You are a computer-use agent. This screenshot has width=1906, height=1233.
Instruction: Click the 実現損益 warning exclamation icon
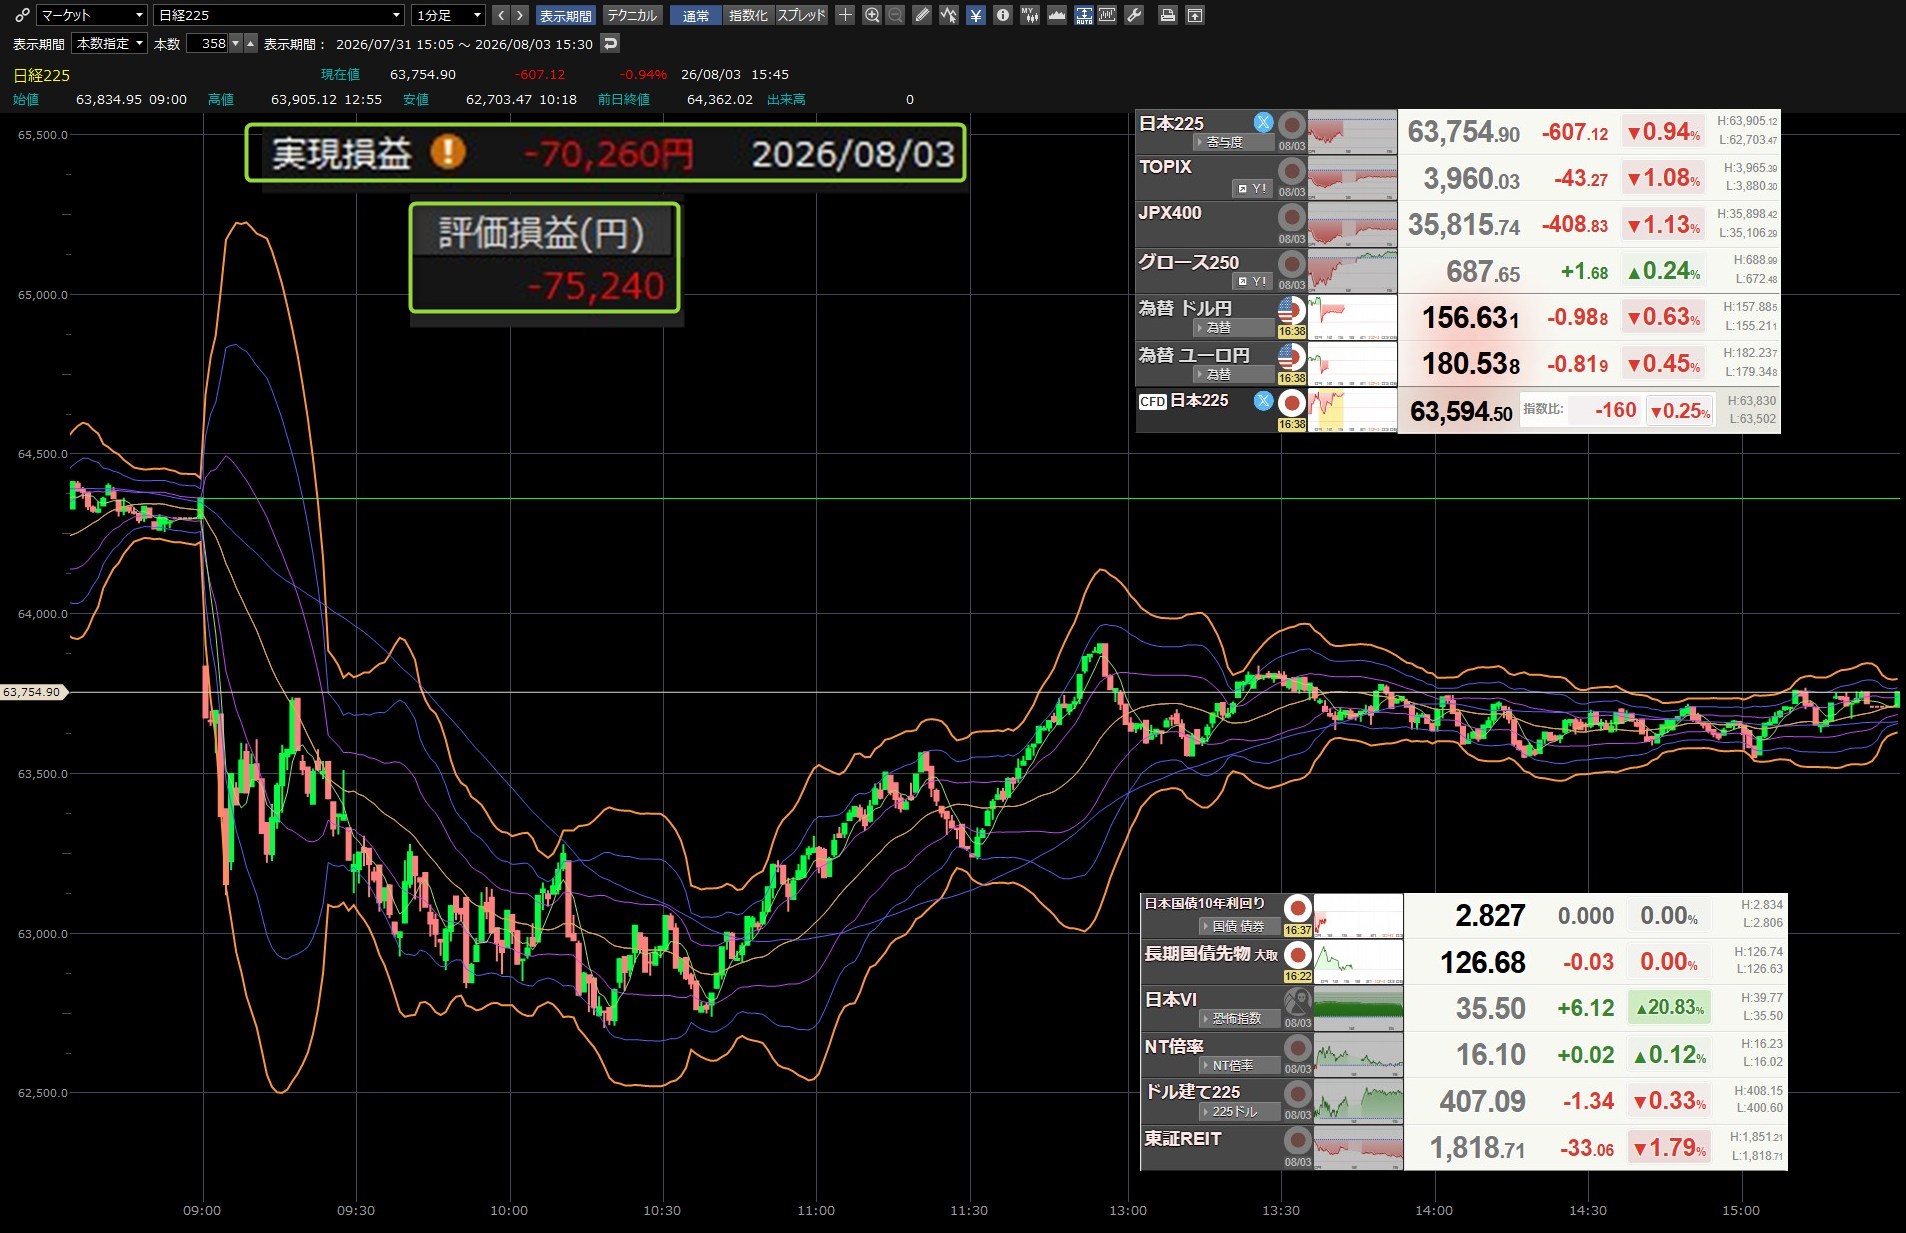pyautogui.click(x=448, y=152)
